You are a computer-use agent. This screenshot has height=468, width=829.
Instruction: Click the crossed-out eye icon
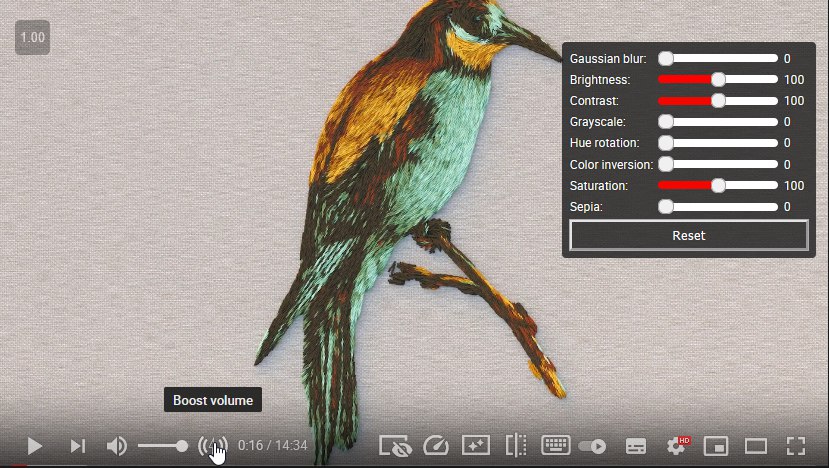coord(396,446)
